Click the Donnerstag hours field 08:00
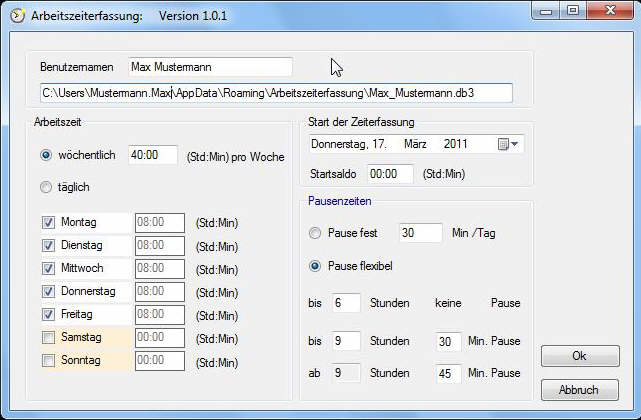Image resolution: width=641 pixels, height=420 pixels. point(160,292)
